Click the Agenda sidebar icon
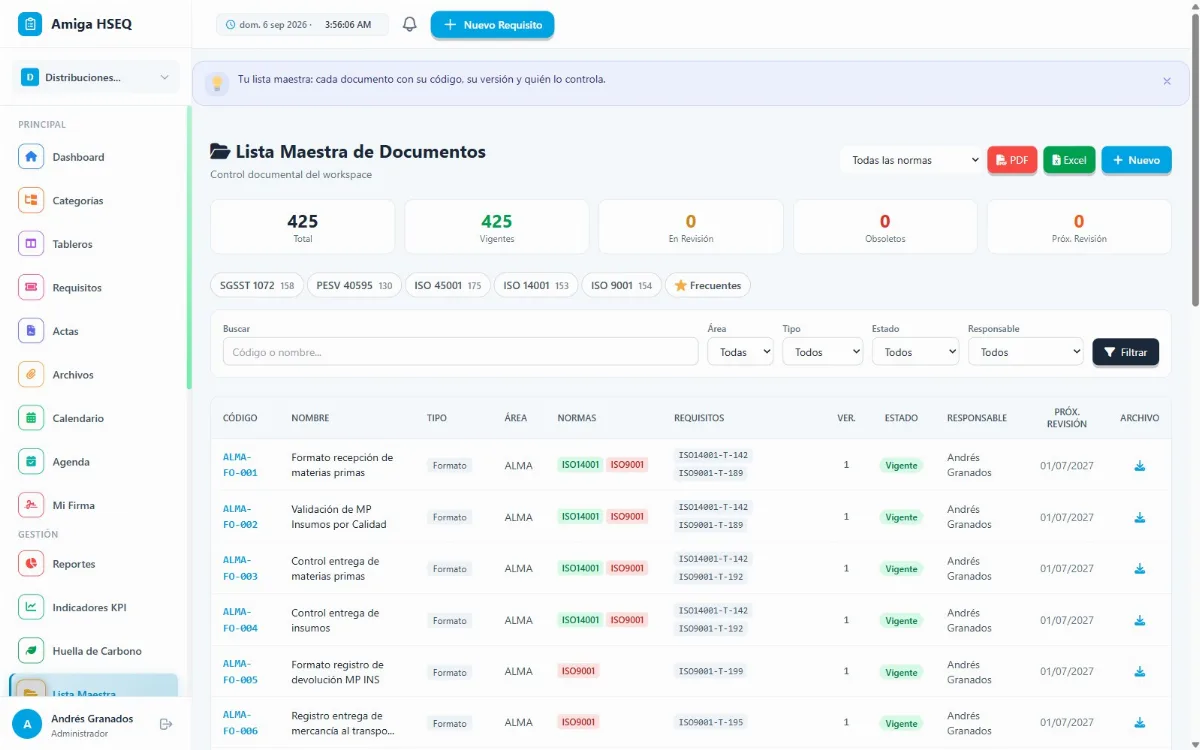1200x750 pixels. (31, 461)
